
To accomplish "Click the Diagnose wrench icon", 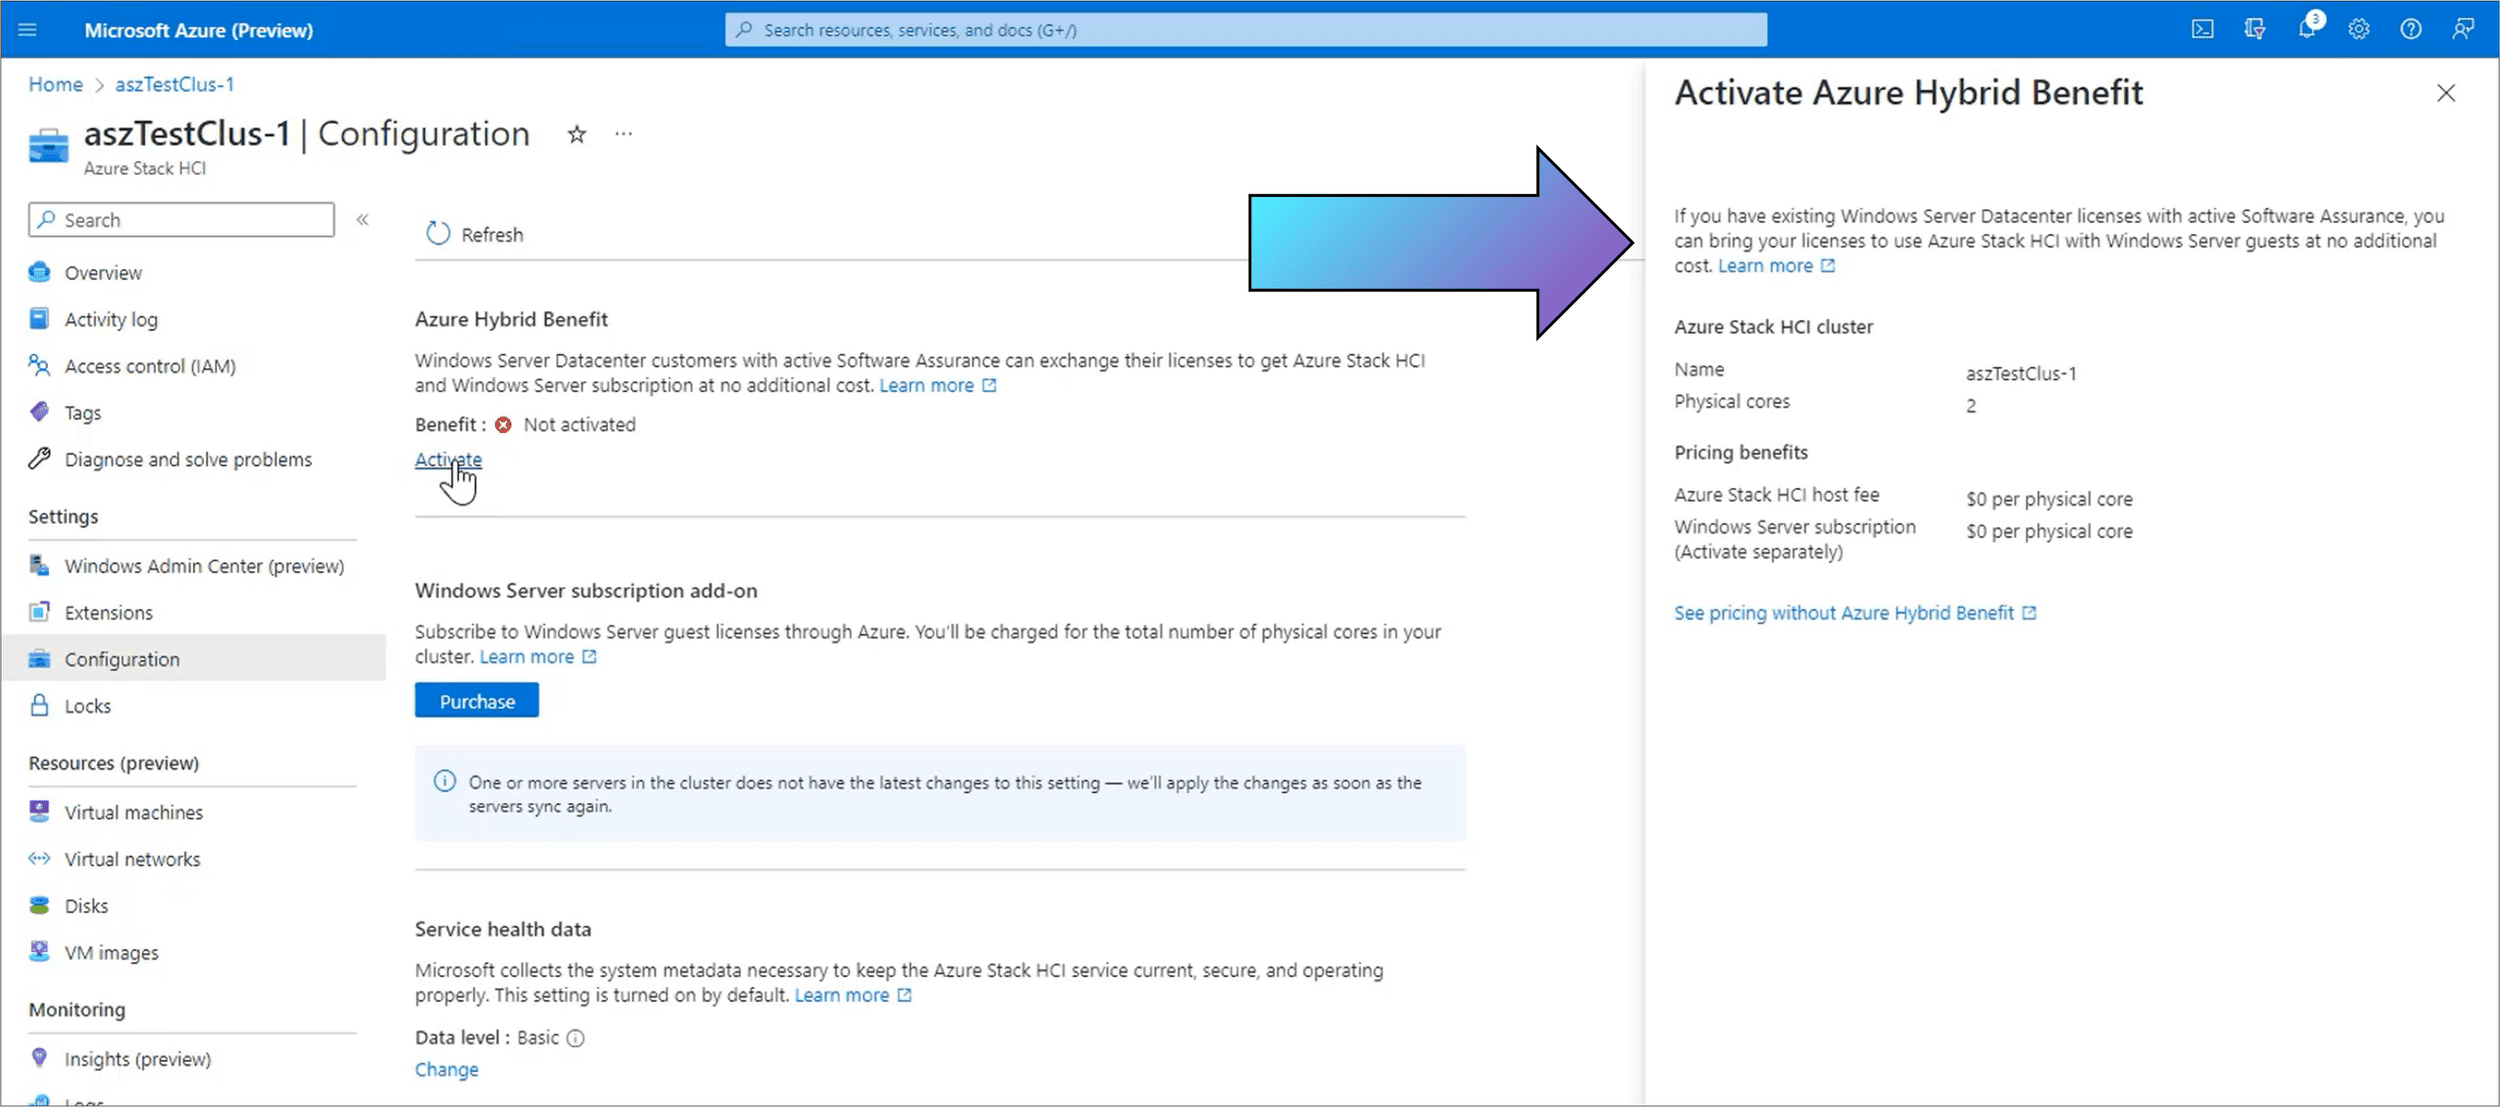I will point(40,459).
